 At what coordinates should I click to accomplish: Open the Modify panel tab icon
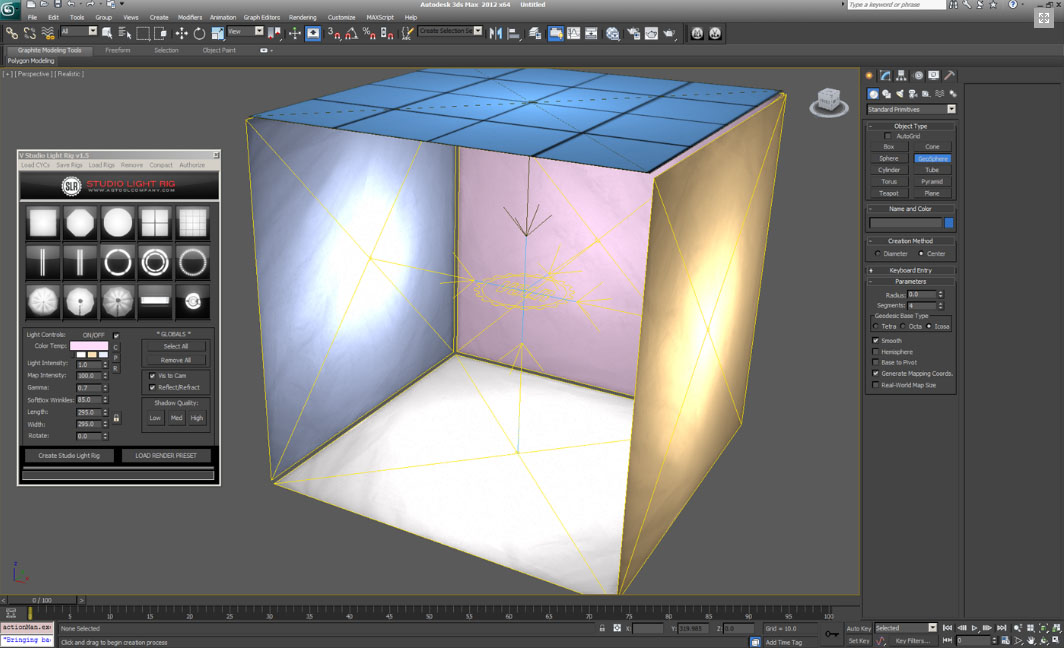(885, 75)
